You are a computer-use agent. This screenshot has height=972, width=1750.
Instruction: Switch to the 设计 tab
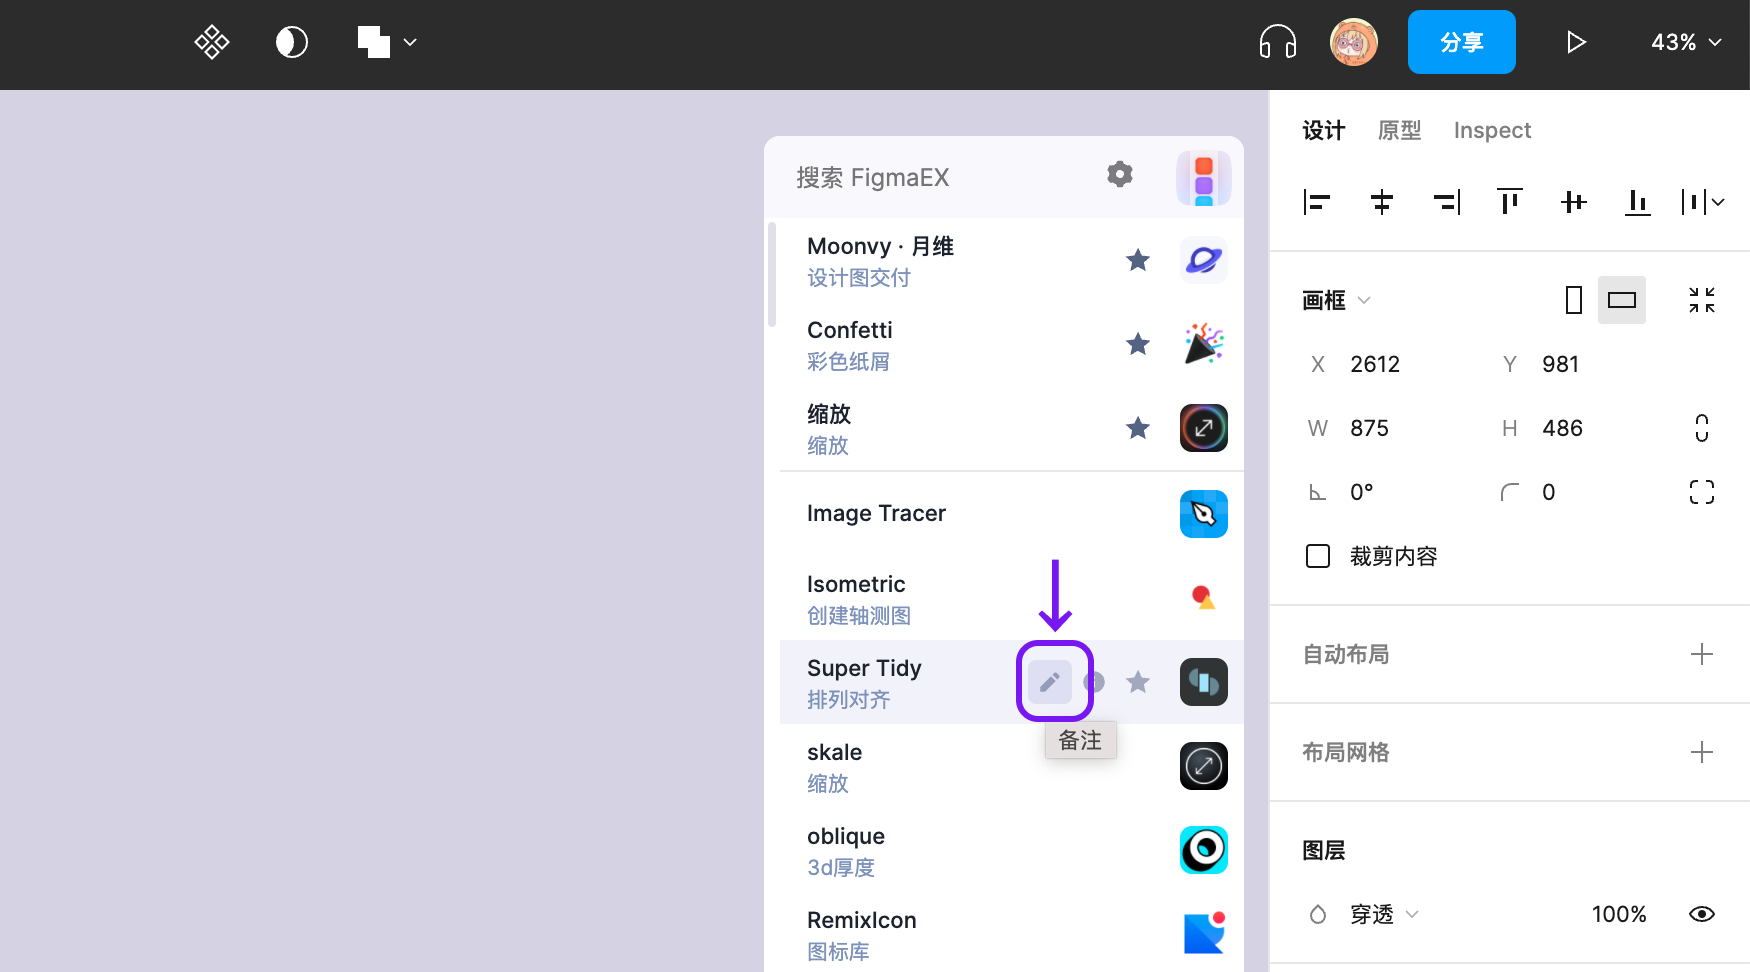pyautogui.click(x=1324, y=130)
